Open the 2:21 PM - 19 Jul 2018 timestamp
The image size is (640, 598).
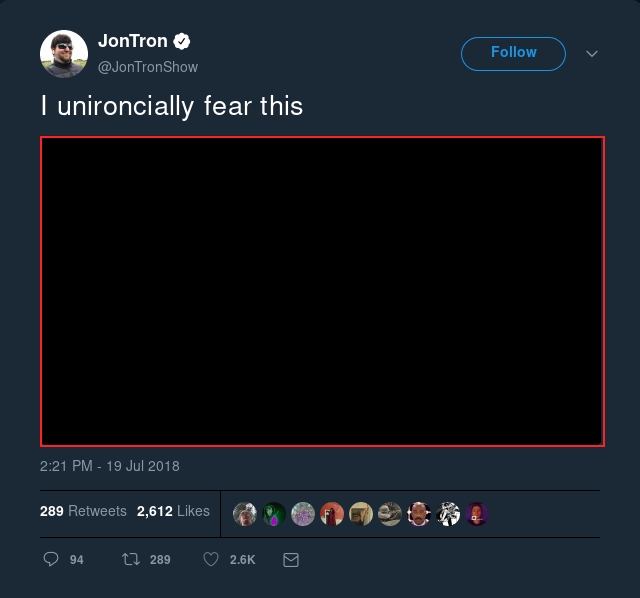pyautogui.click(x=110, y=466)
